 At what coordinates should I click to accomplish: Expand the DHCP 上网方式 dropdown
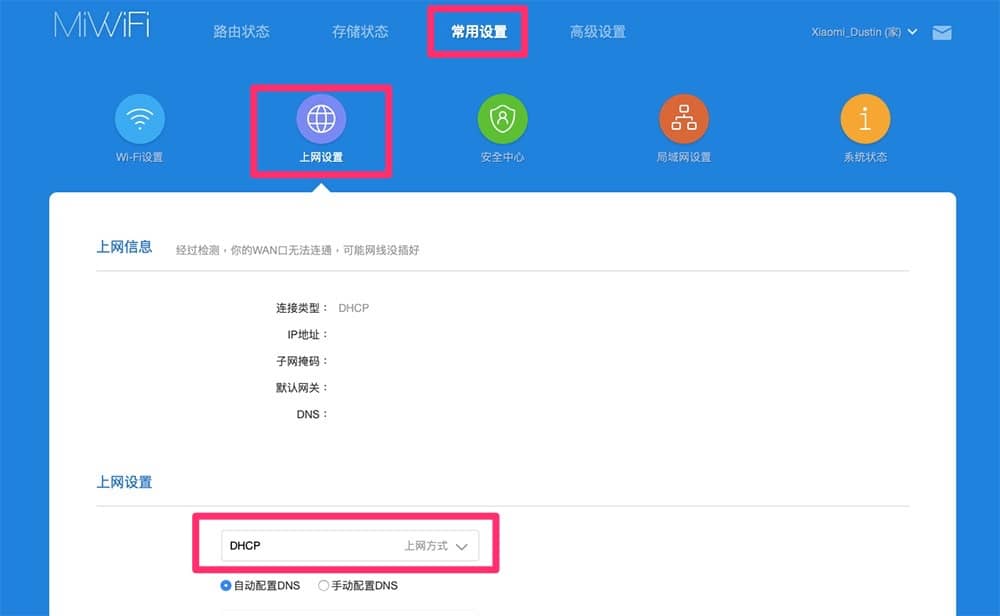[350, 546]
